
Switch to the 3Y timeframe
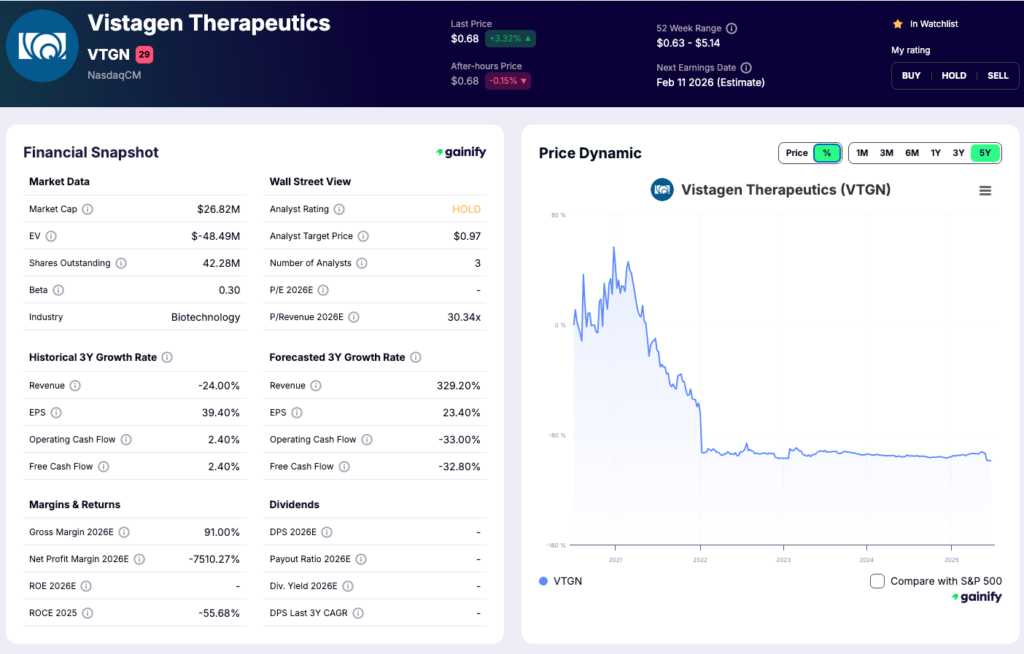[x=959, y=152]
